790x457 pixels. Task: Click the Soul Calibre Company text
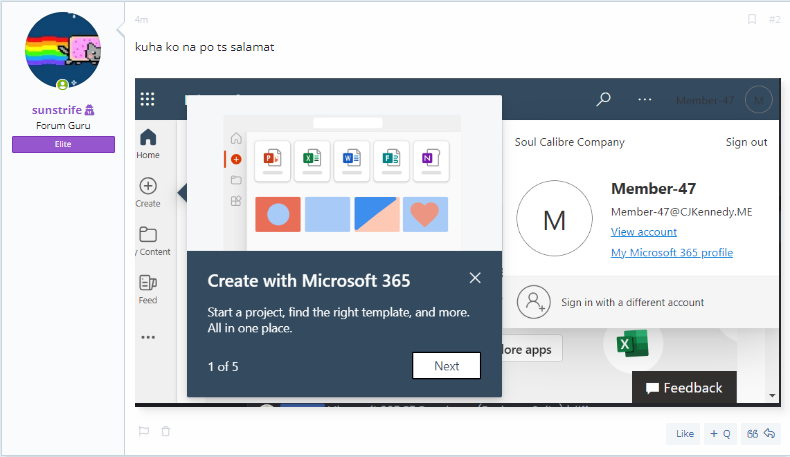[569, 142]
